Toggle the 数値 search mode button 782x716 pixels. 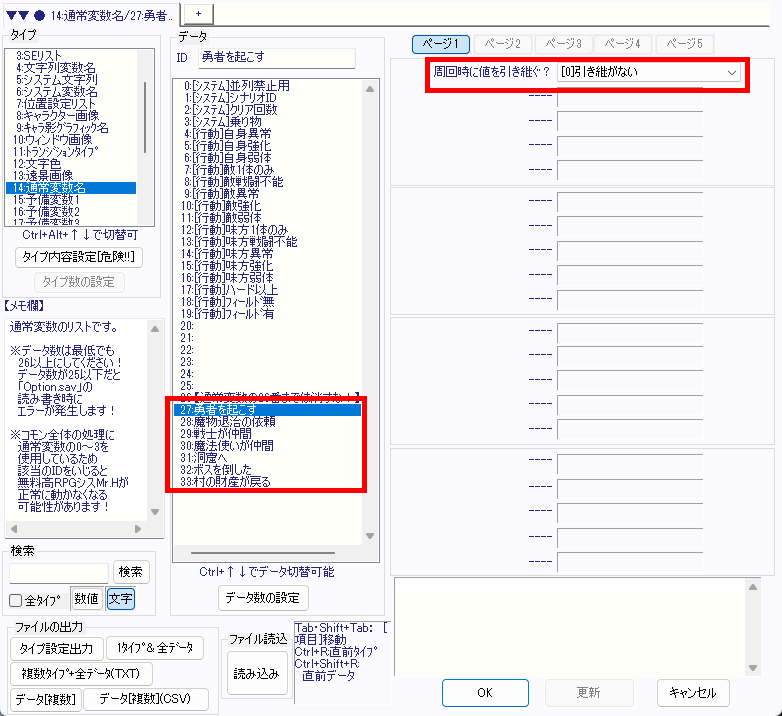click(x=86, y=599)
